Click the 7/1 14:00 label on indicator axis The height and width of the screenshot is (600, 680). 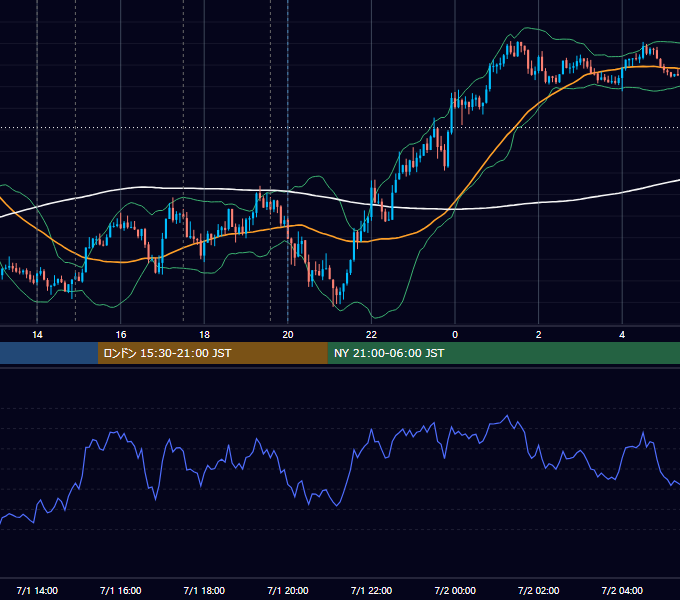(37, 591)
